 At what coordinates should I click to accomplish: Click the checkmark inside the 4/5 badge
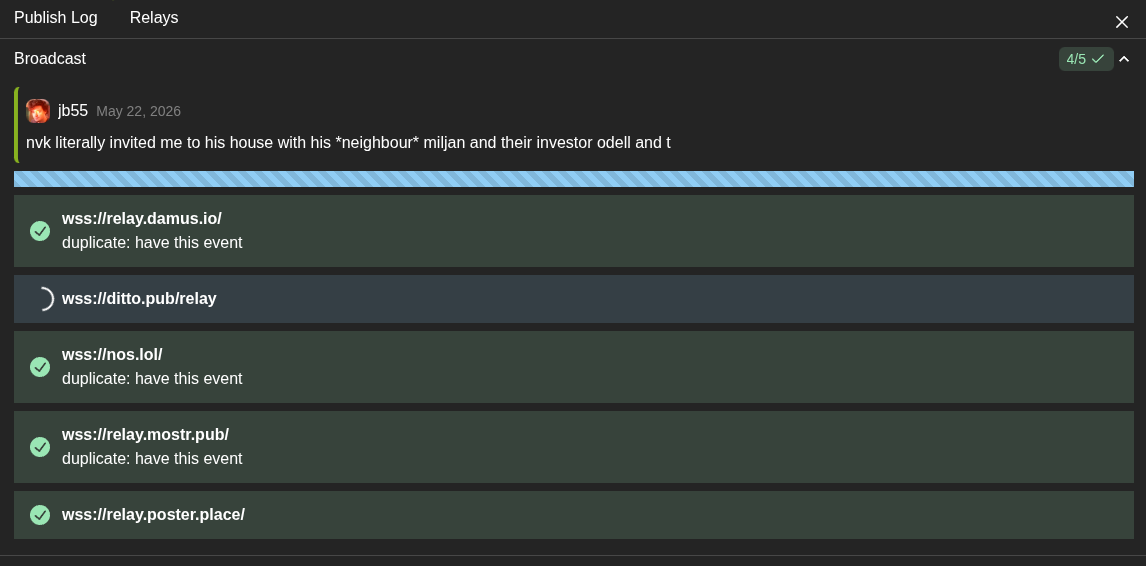pyautogui.click(x=1098, y=59)
